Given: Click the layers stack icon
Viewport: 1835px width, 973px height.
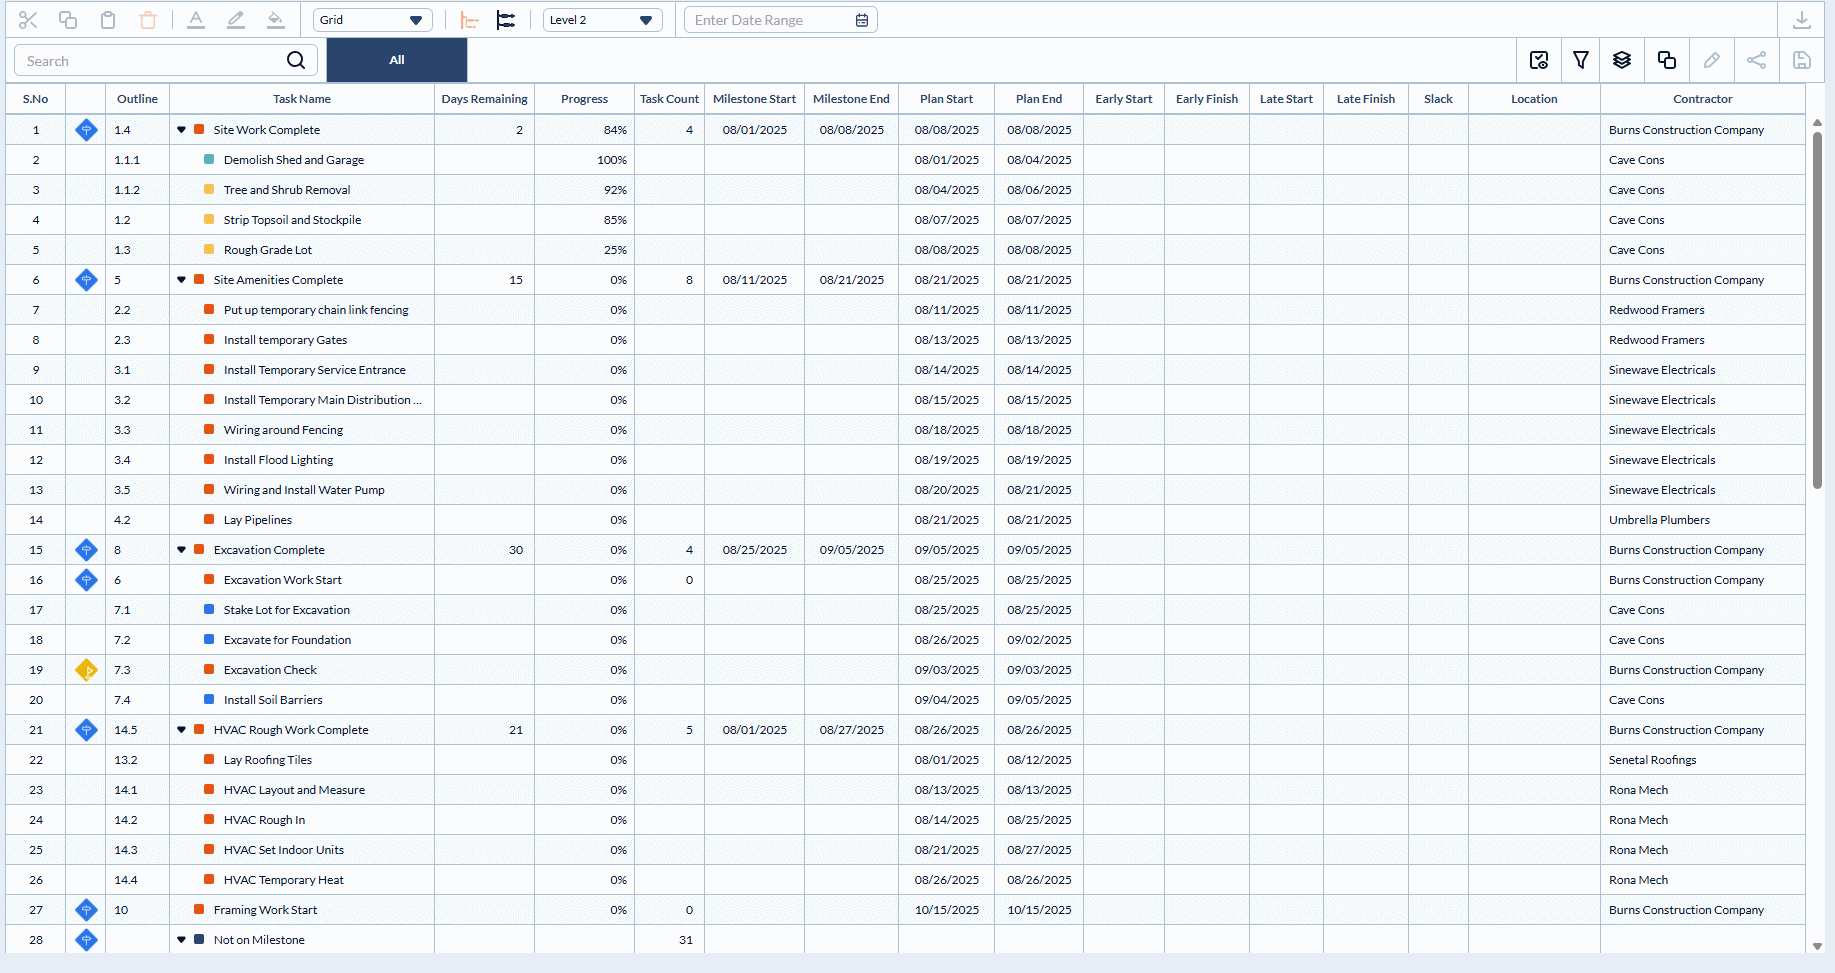Looking at the screenshot, I should tap(1622, 60).
